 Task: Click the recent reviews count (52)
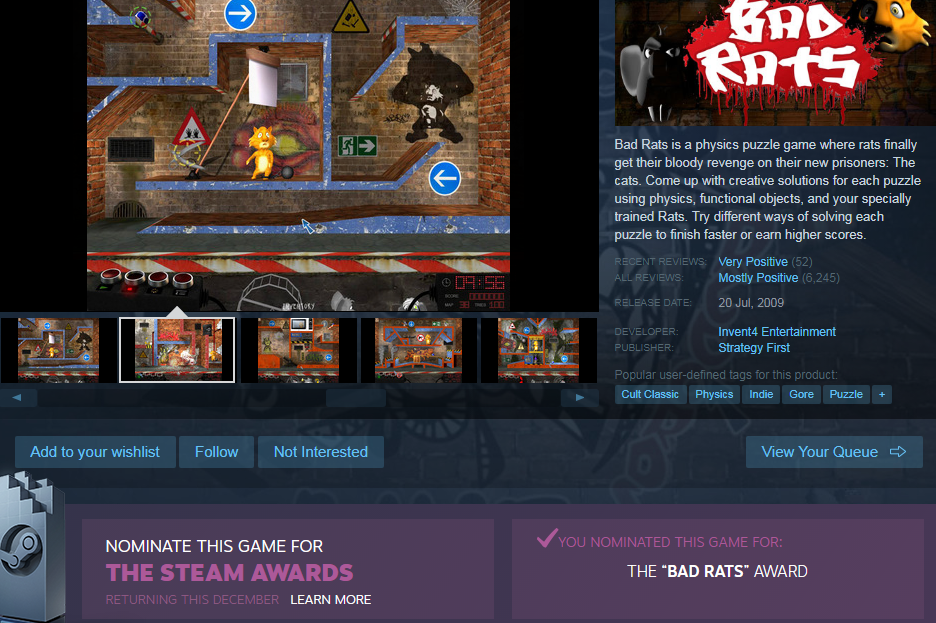click(x=802, y=261)
